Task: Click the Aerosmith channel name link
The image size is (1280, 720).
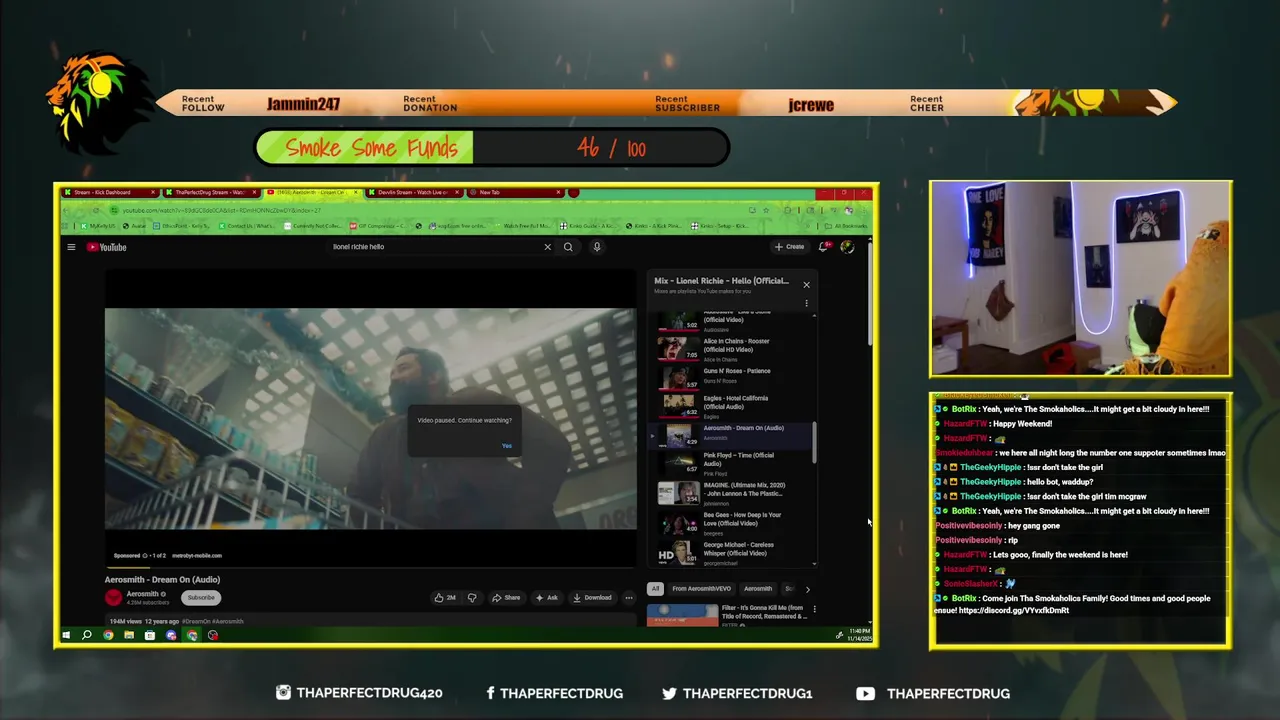Action: point(143,594)
